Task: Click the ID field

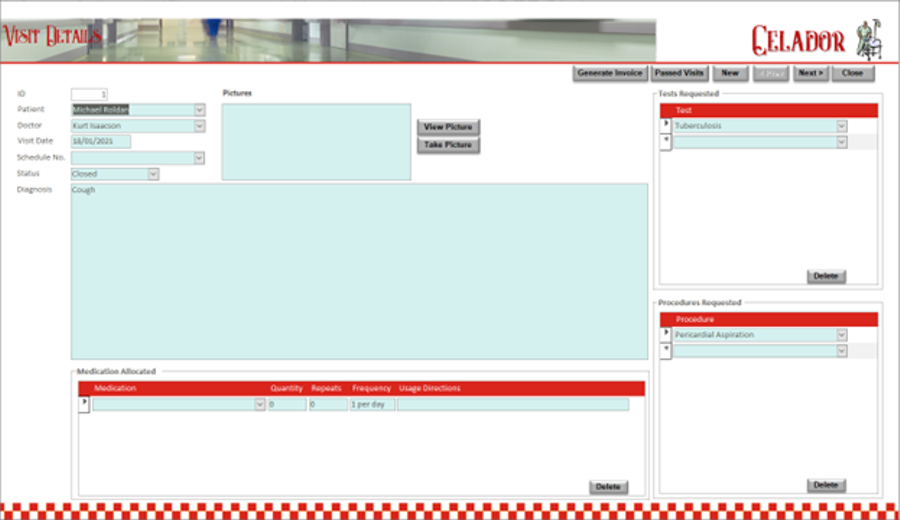Action: (89, 94)
